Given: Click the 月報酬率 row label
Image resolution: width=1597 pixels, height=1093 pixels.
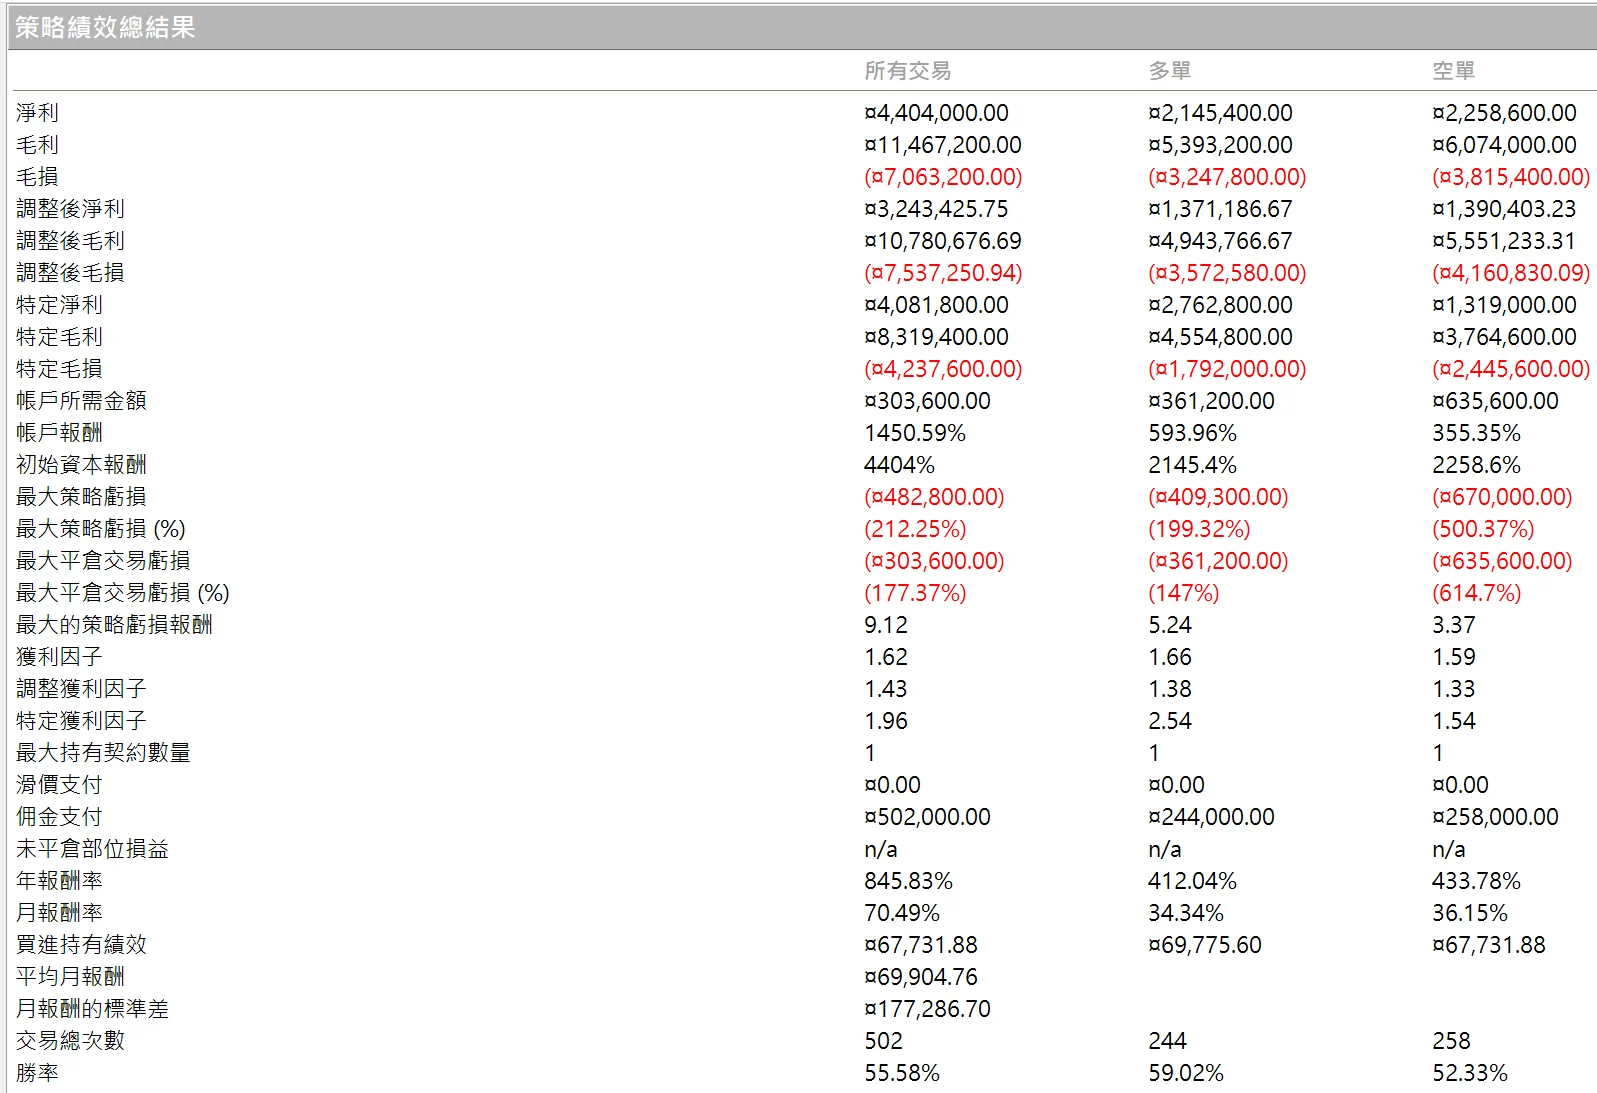Looking at the screenshot, I should click(x=60, y=913).
